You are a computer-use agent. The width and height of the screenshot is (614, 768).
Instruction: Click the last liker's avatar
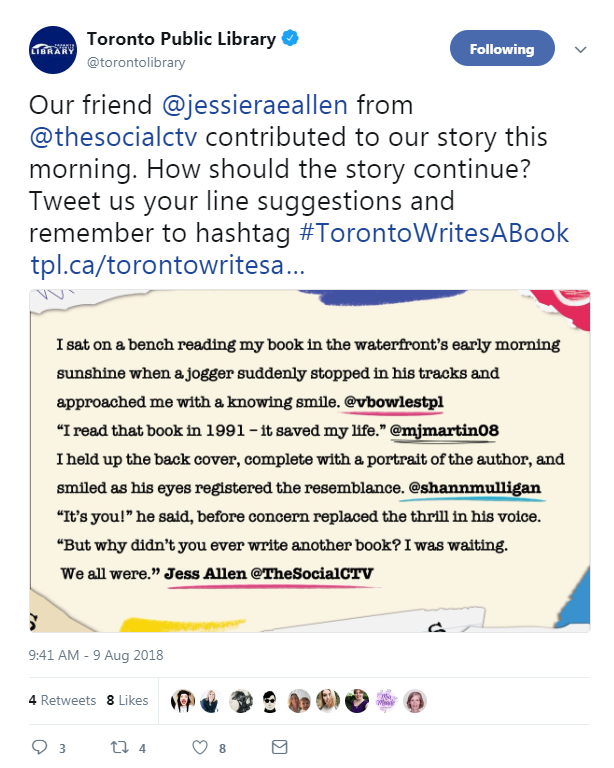point(415,701)
